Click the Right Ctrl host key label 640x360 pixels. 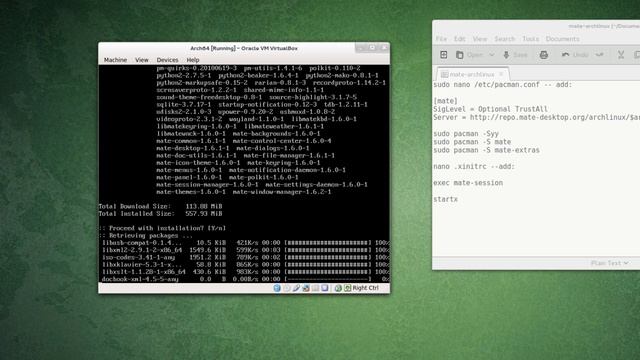[365, 288]
